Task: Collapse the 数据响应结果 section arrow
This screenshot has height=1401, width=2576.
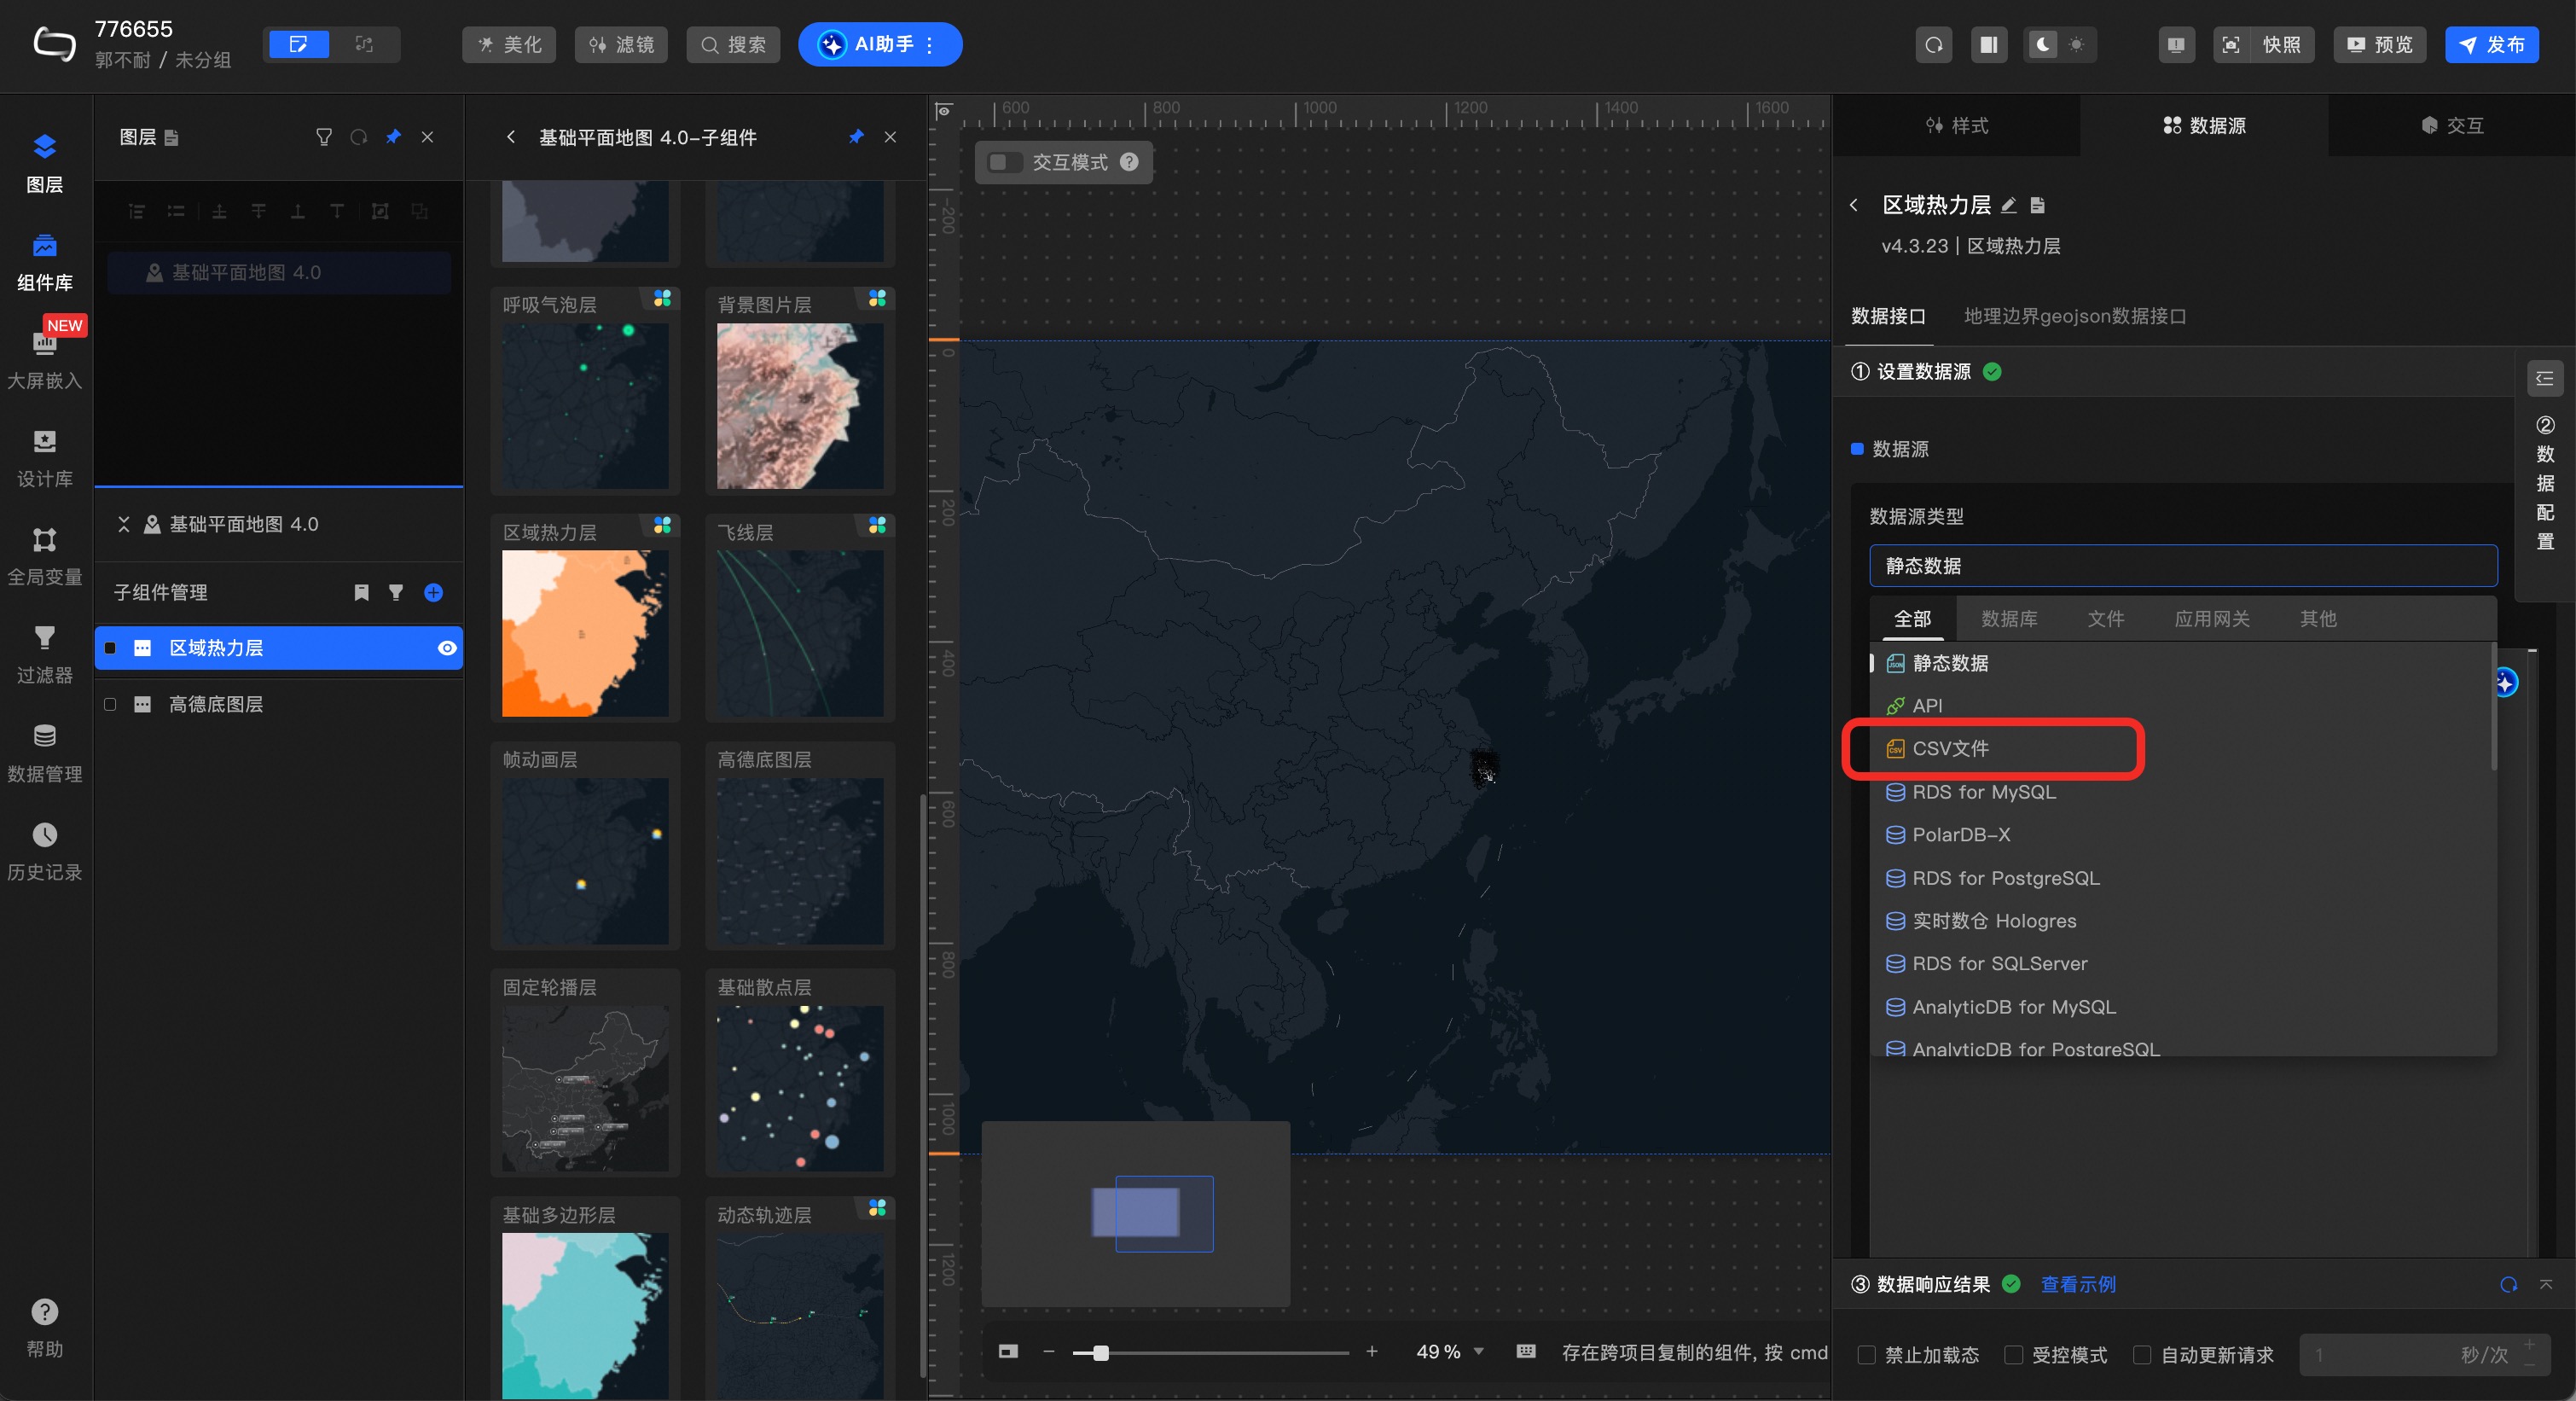Action: point(2546,1284)
